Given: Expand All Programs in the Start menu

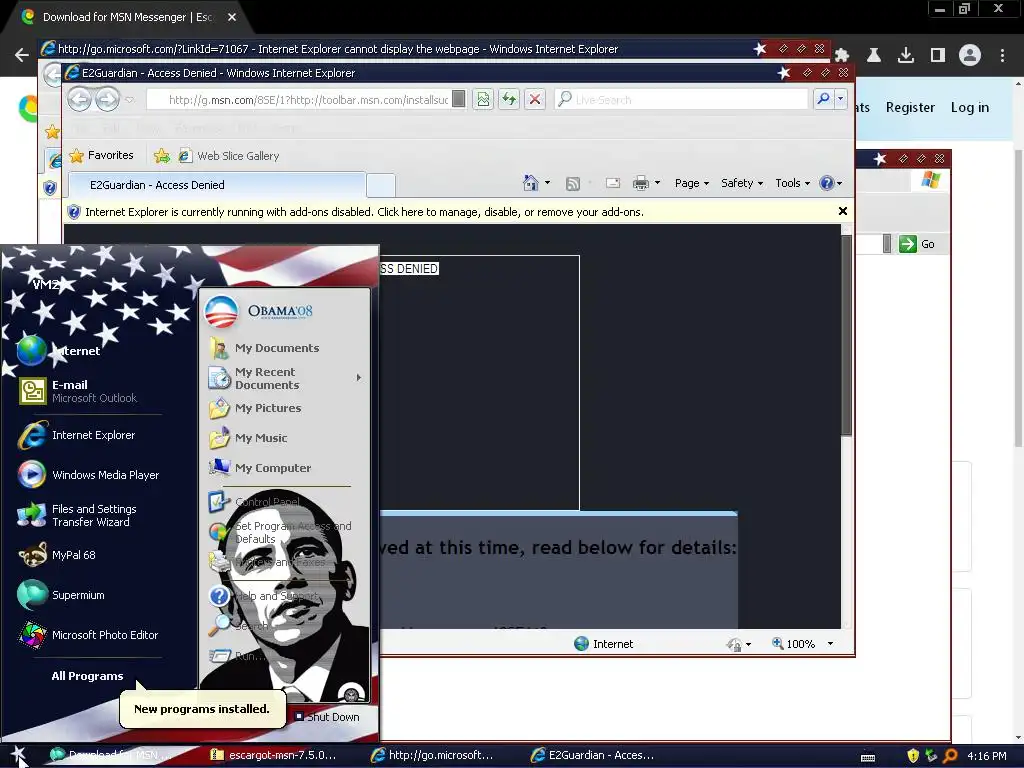Looking at the screenshot, I should (88, 676).
